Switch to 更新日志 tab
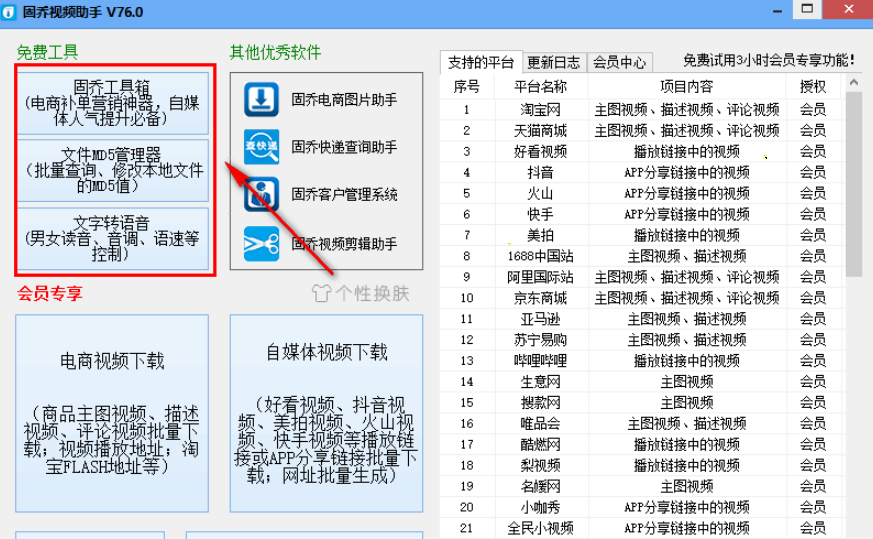This screenshot has width=873, height=539. [x=553, y=62]
